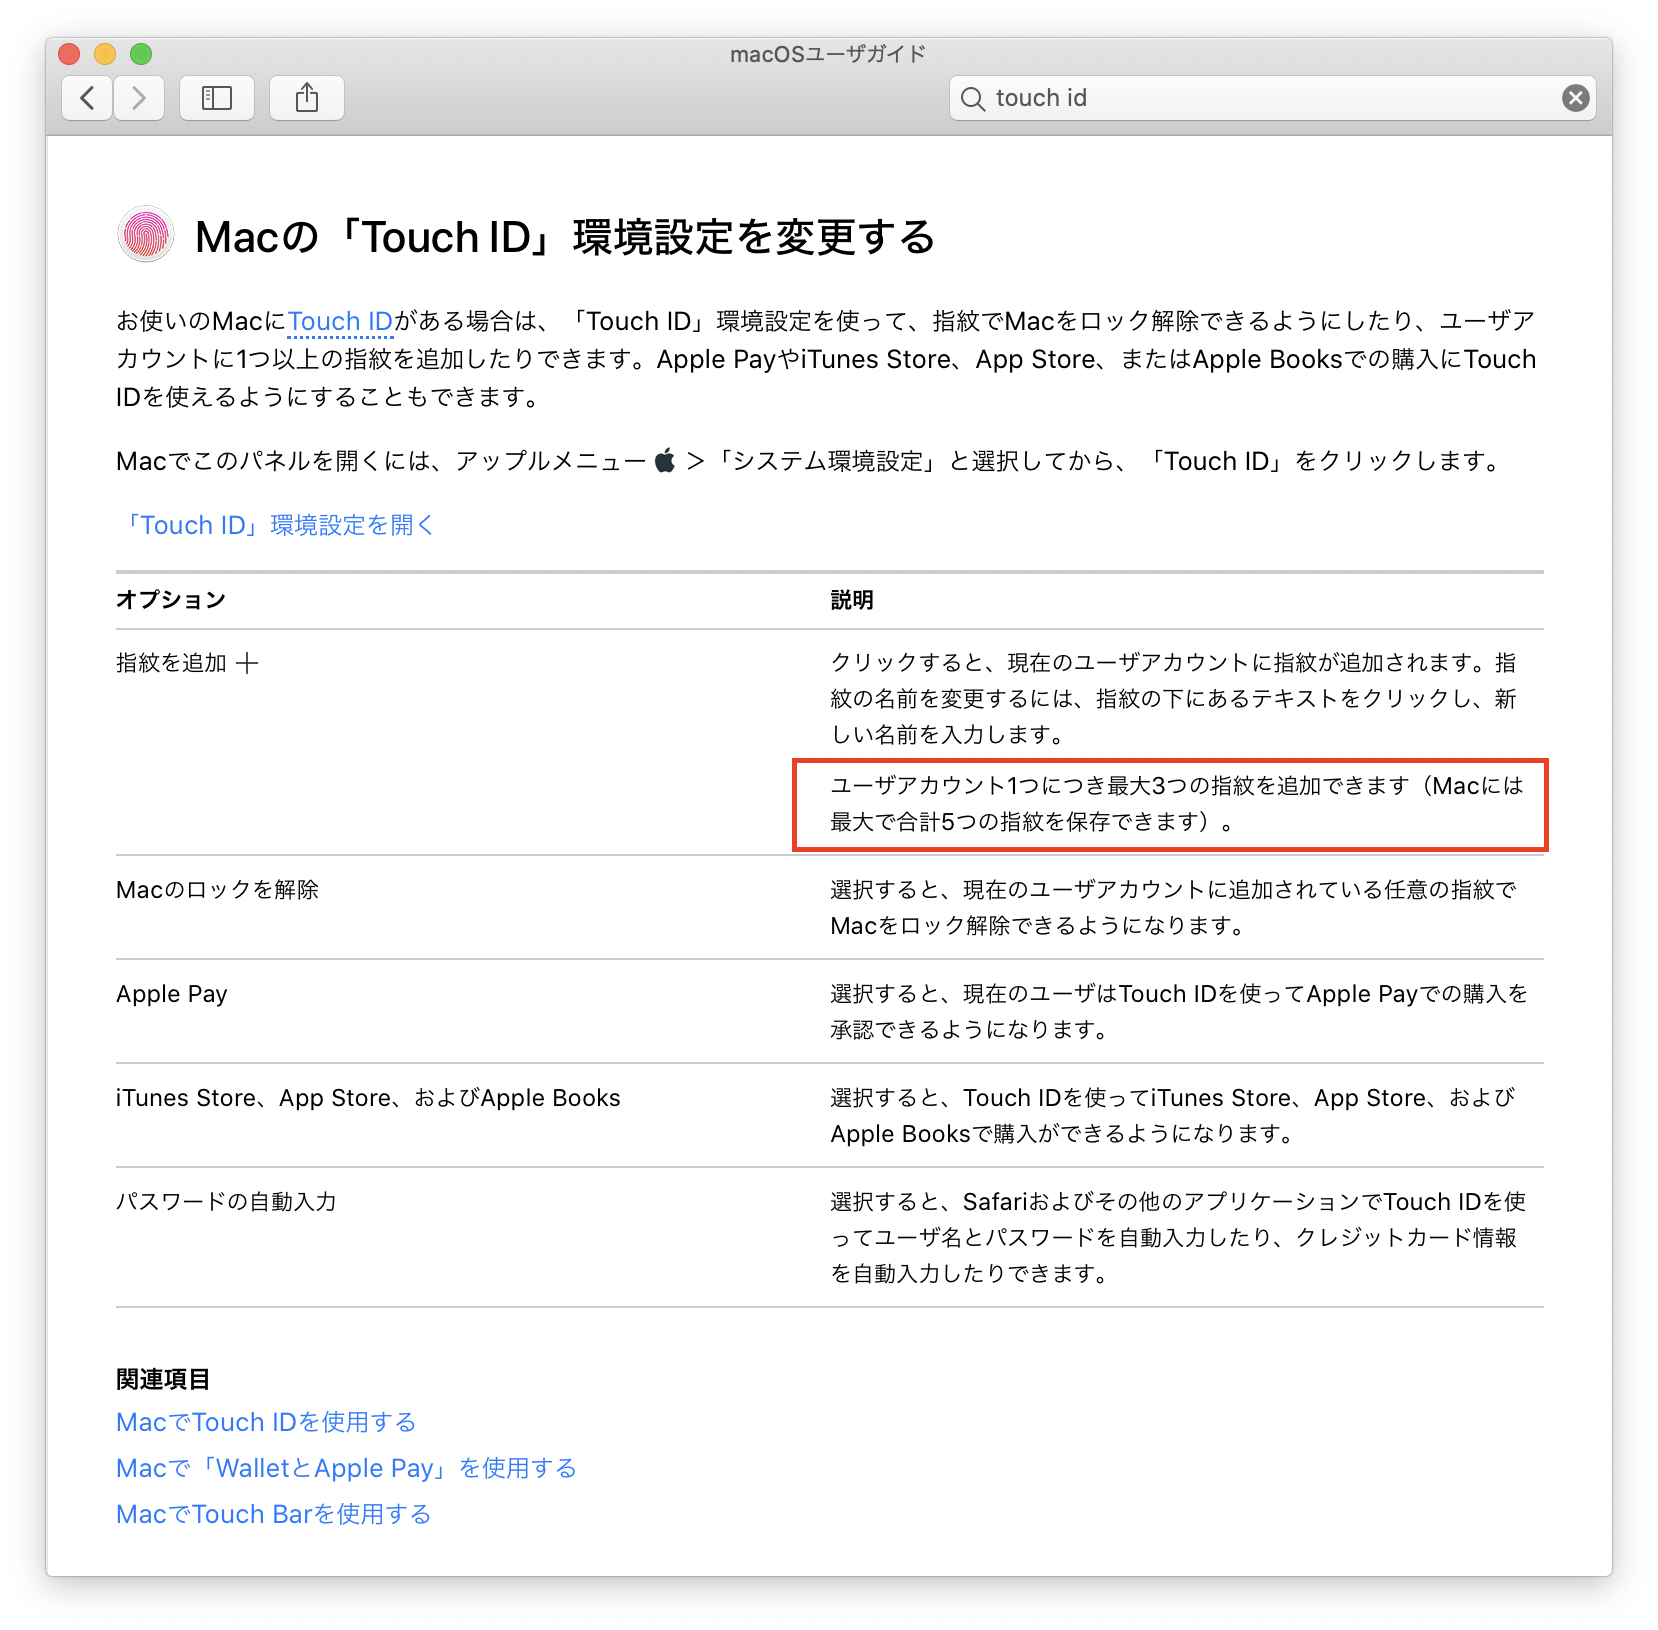The width and height of the screenshot is (1658, 1630).
Task: Click the note 'ユーザアカウント1つにつき最大3つの指紋'
Action: click(x=1177, y=804)
